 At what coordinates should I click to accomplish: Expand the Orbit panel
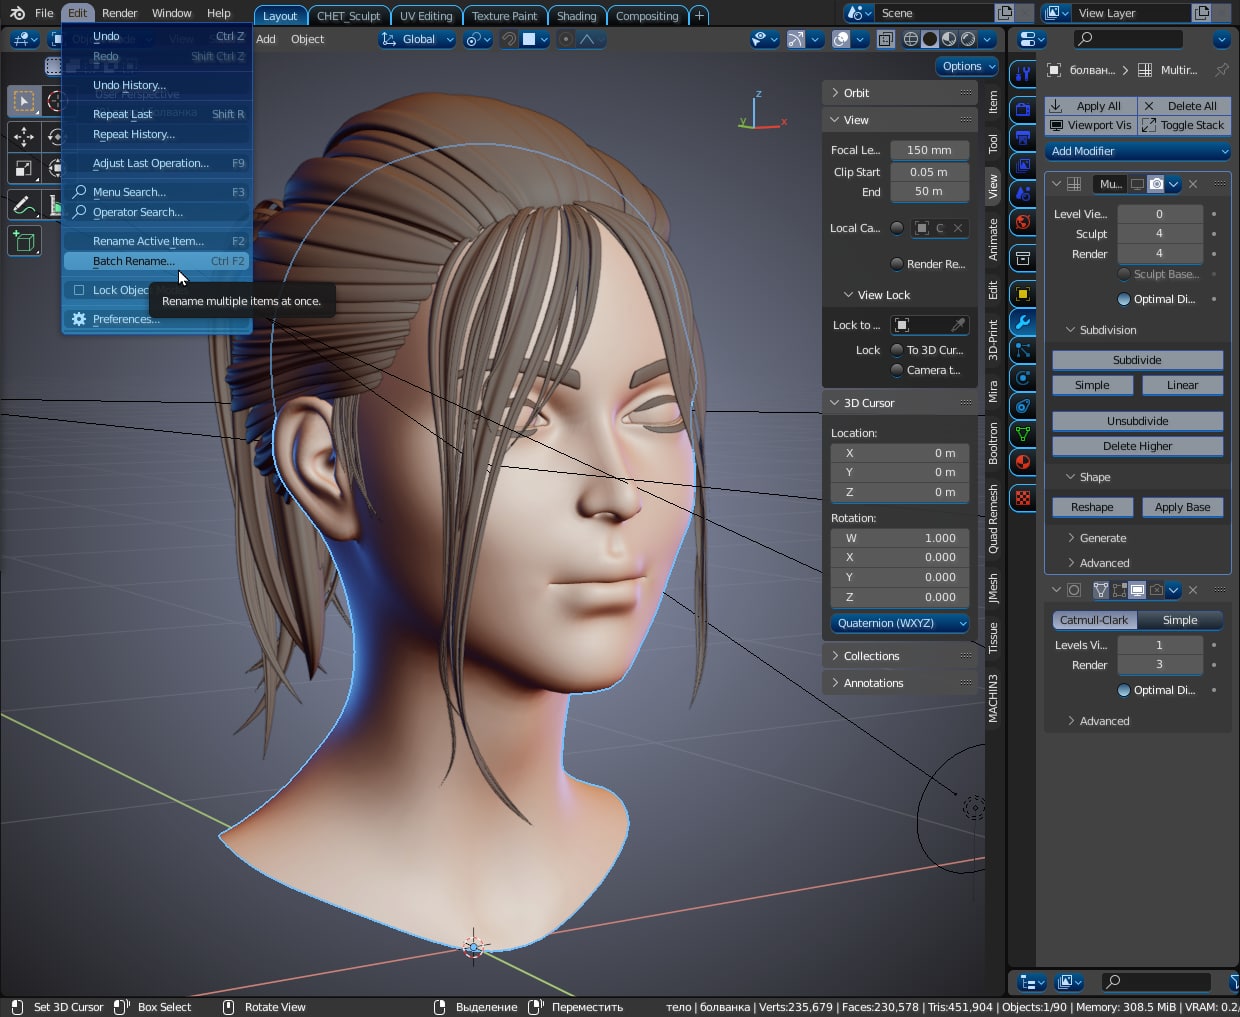point(900,93)
